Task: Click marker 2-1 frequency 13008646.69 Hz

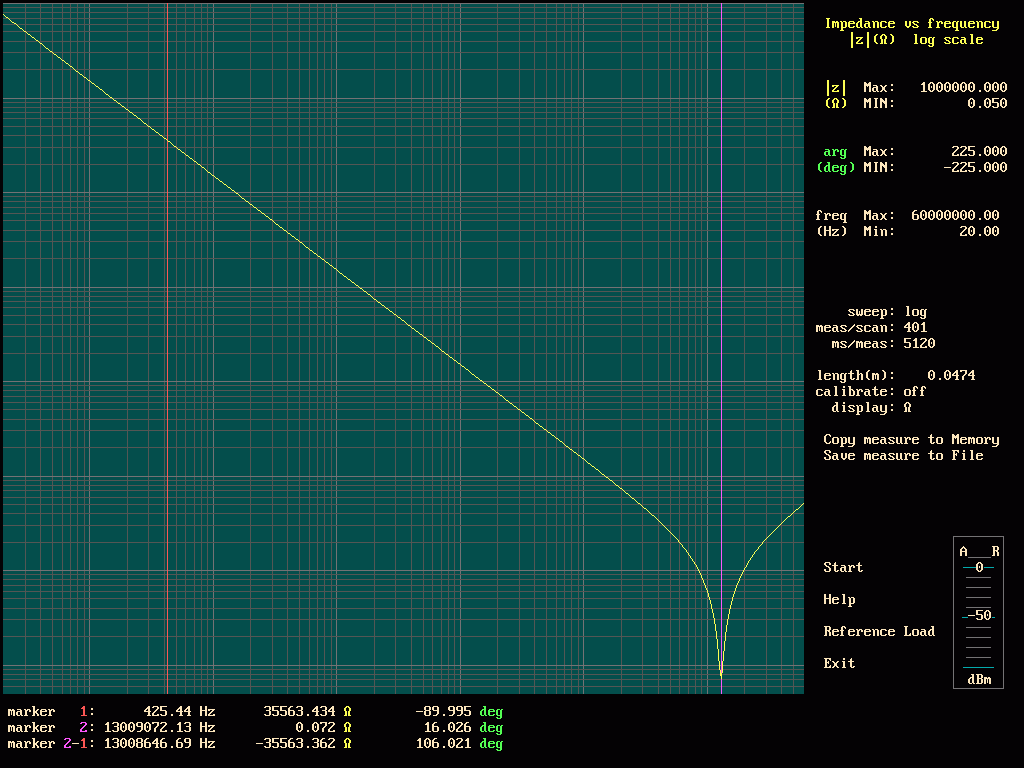Action: coord(159,743)
